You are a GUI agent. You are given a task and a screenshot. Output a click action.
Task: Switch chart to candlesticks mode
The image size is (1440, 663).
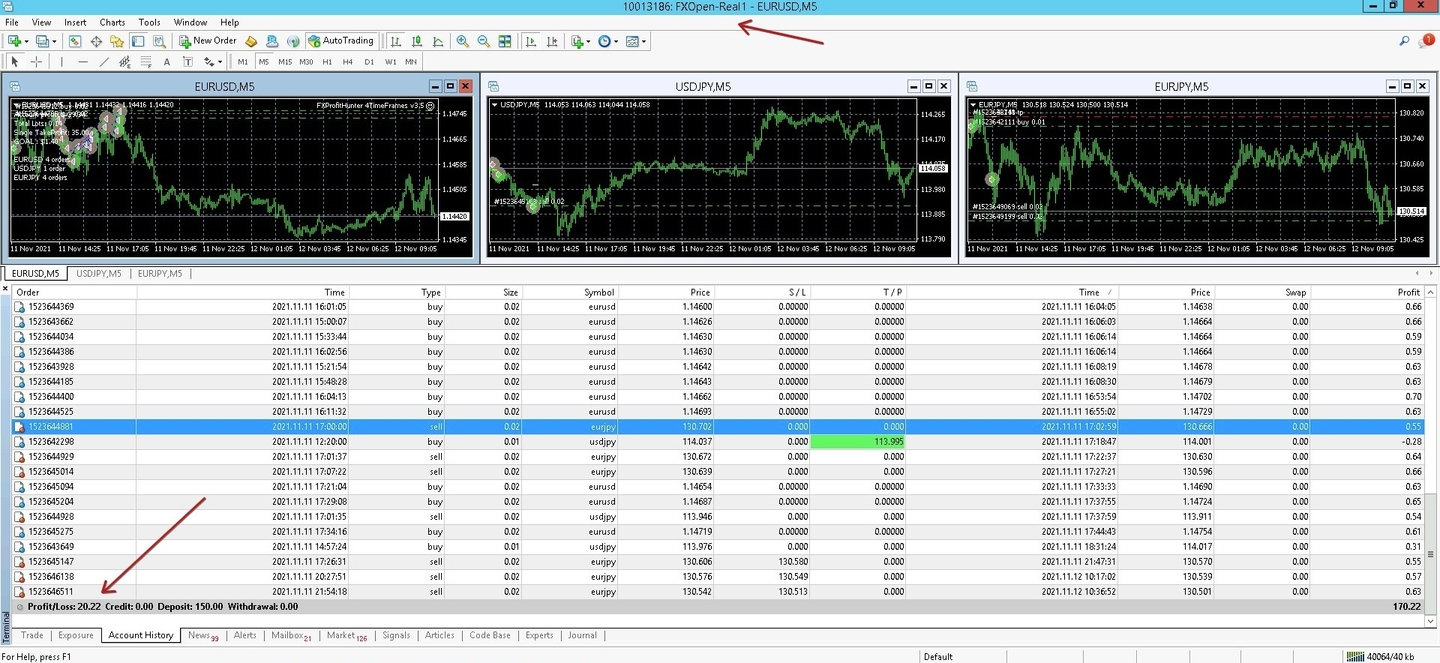click(417, 41)
